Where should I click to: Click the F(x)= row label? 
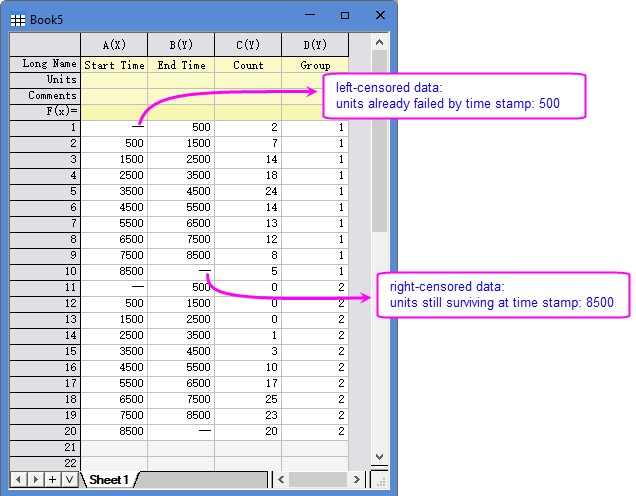[x=45, y=112]
